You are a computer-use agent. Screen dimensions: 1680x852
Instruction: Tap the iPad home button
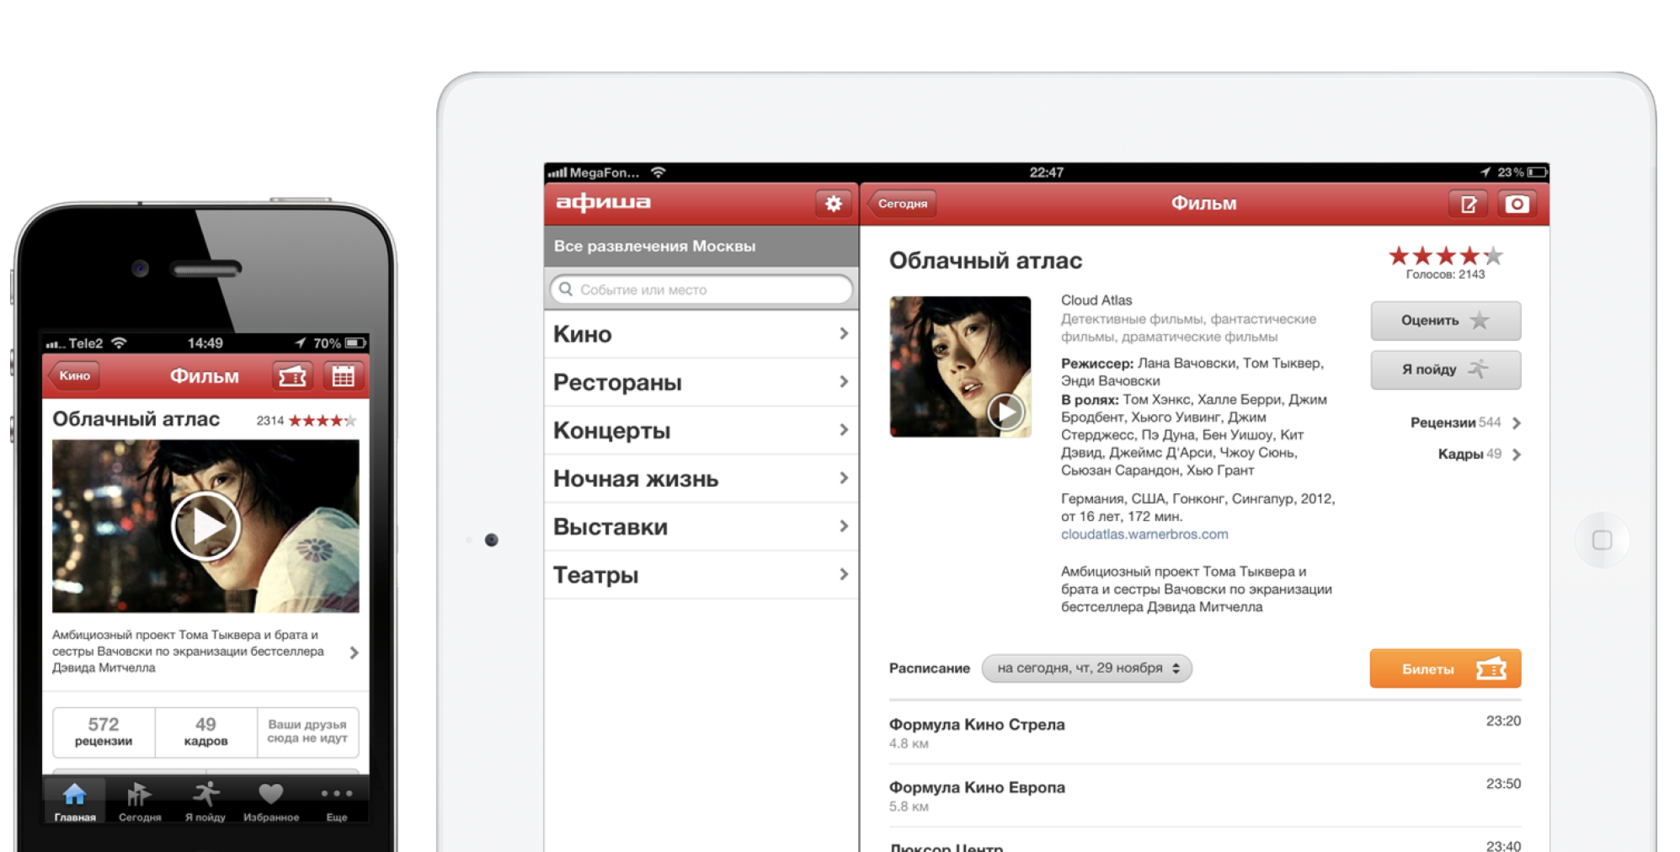(1602, 540)
